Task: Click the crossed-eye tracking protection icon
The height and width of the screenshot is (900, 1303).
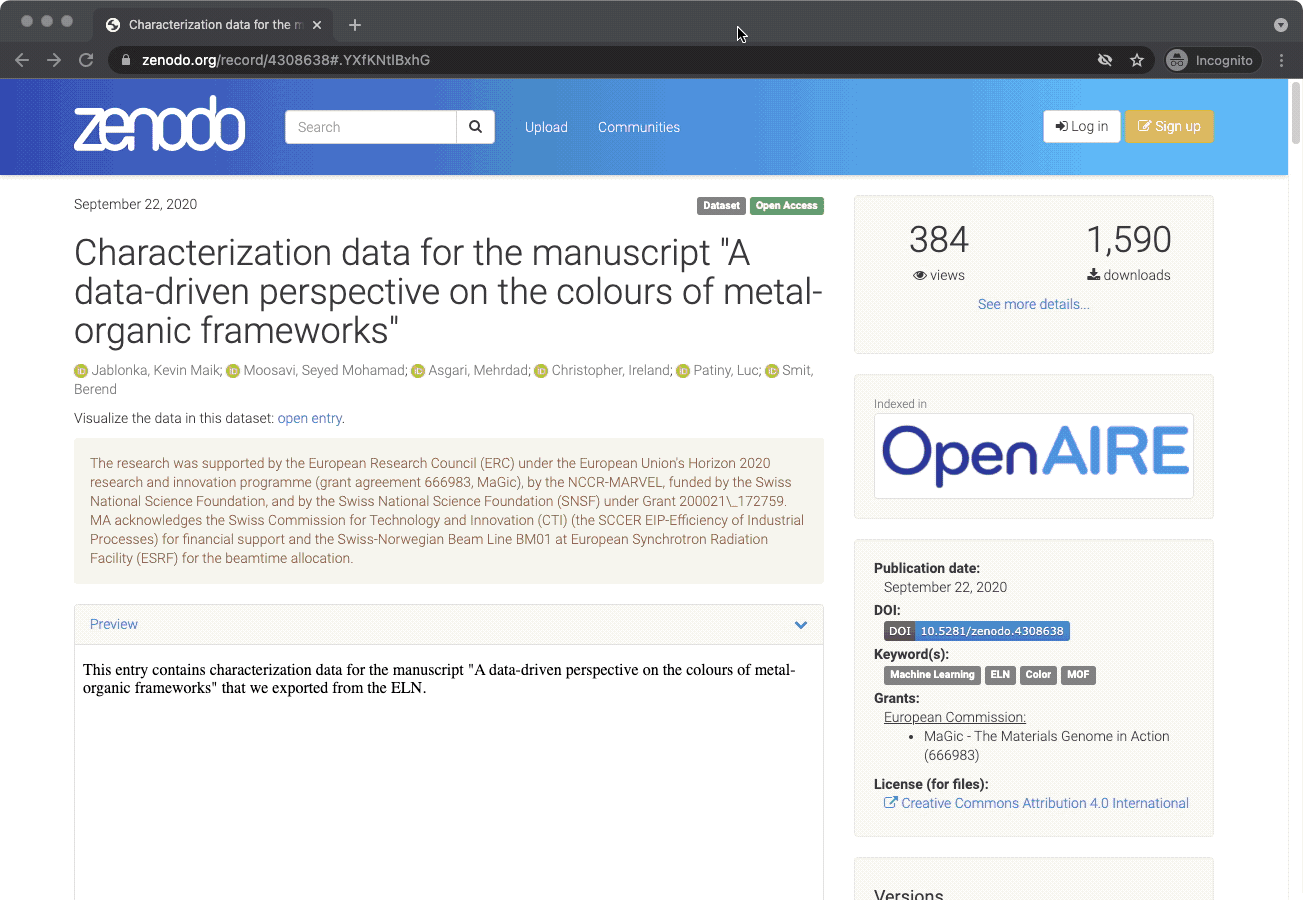Action: tap(1105, 60)
